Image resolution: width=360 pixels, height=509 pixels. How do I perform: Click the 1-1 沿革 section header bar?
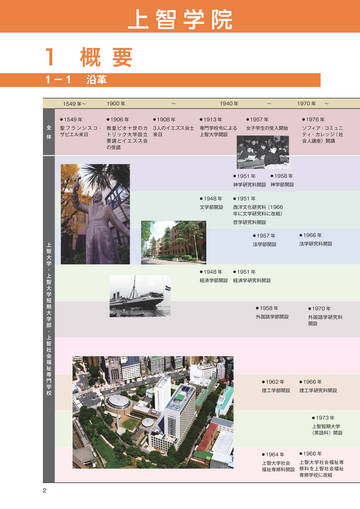point(160,80)
